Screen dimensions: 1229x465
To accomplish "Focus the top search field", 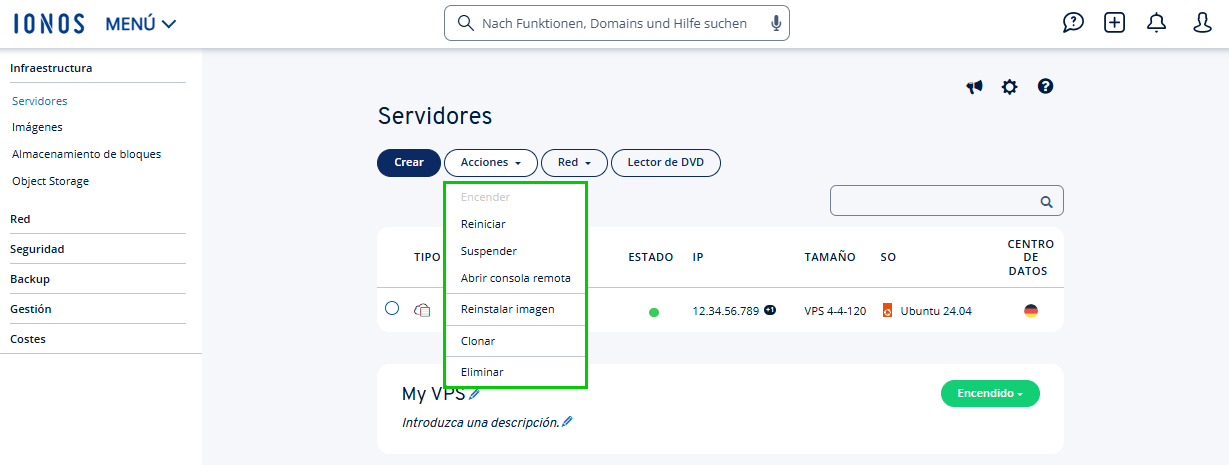I will 616,23.
